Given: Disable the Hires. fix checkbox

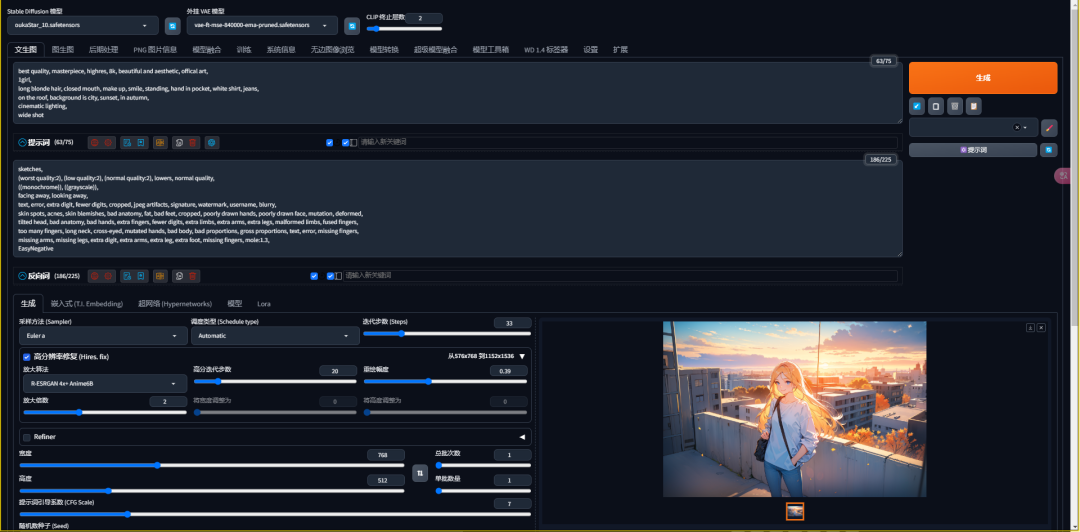Looking at the screenshot, I should pos(26,356).
